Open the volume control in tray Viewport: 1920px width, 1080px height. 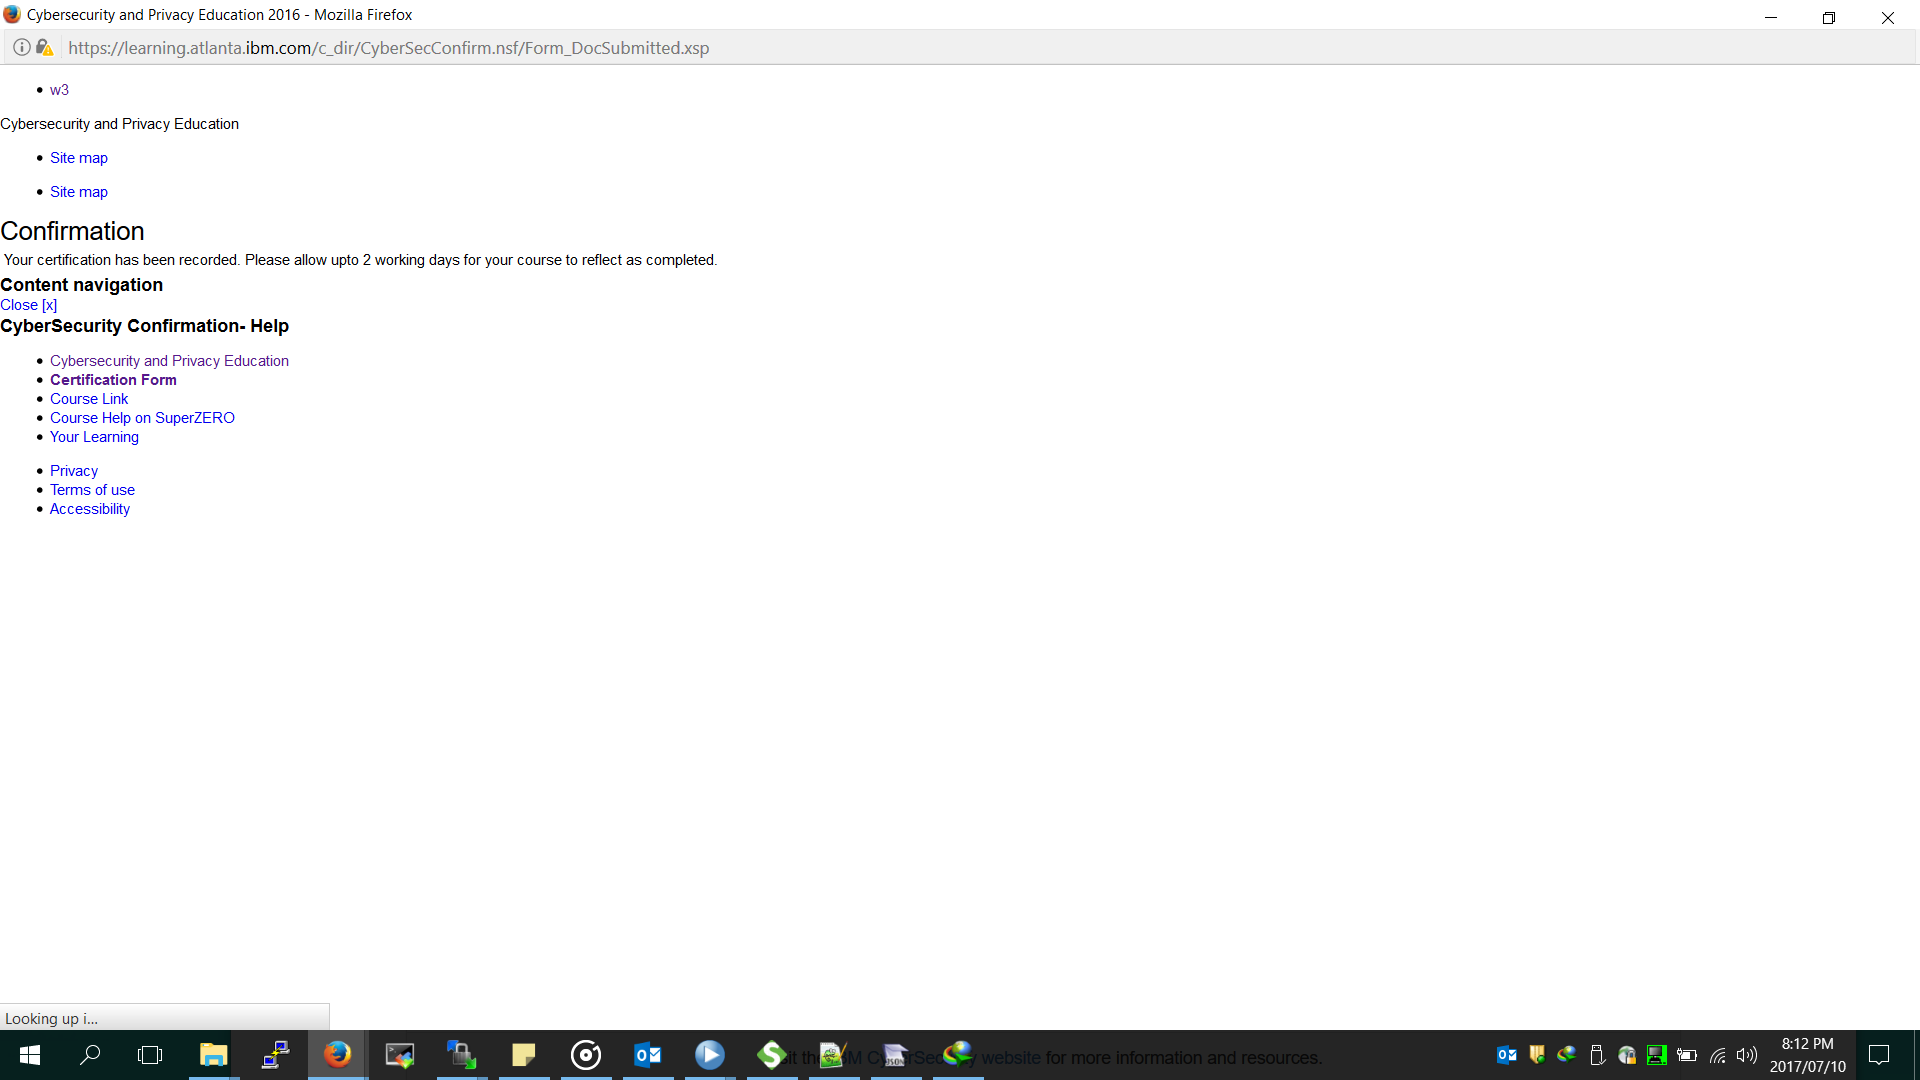click(1747, 1055)
